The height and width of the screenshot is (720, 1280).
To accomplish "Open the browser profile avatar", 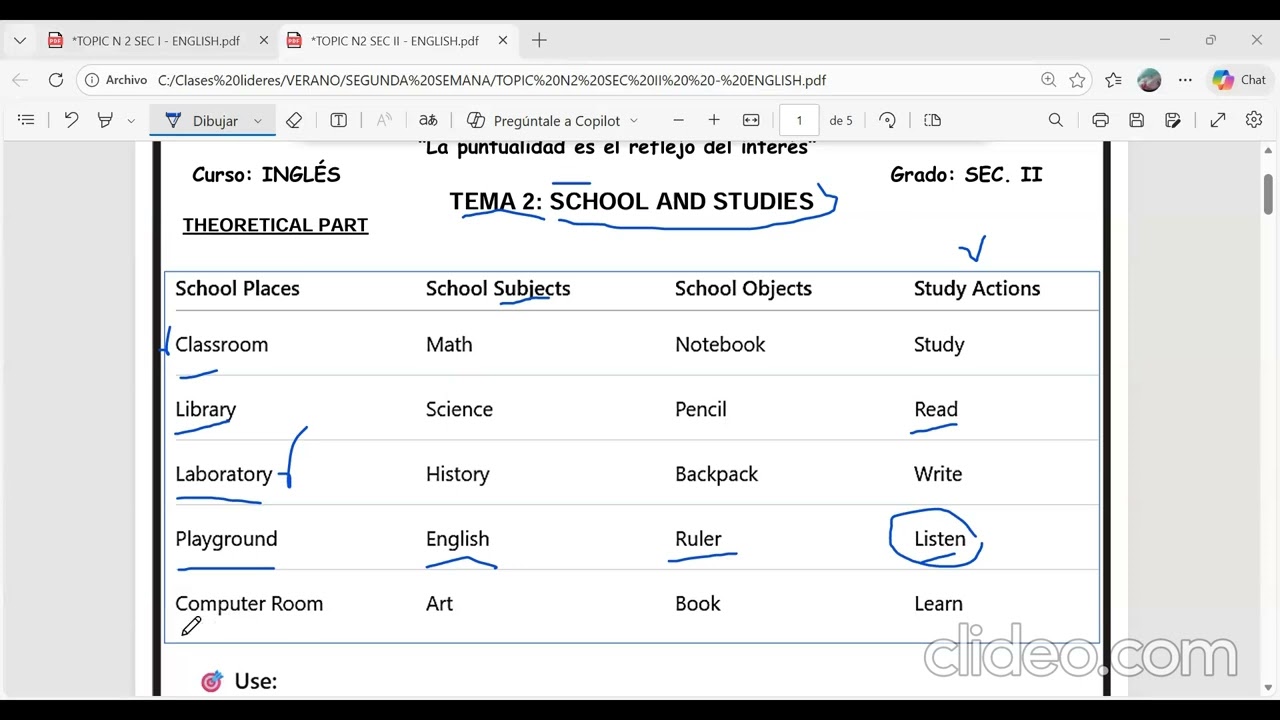I will 1150,80.
